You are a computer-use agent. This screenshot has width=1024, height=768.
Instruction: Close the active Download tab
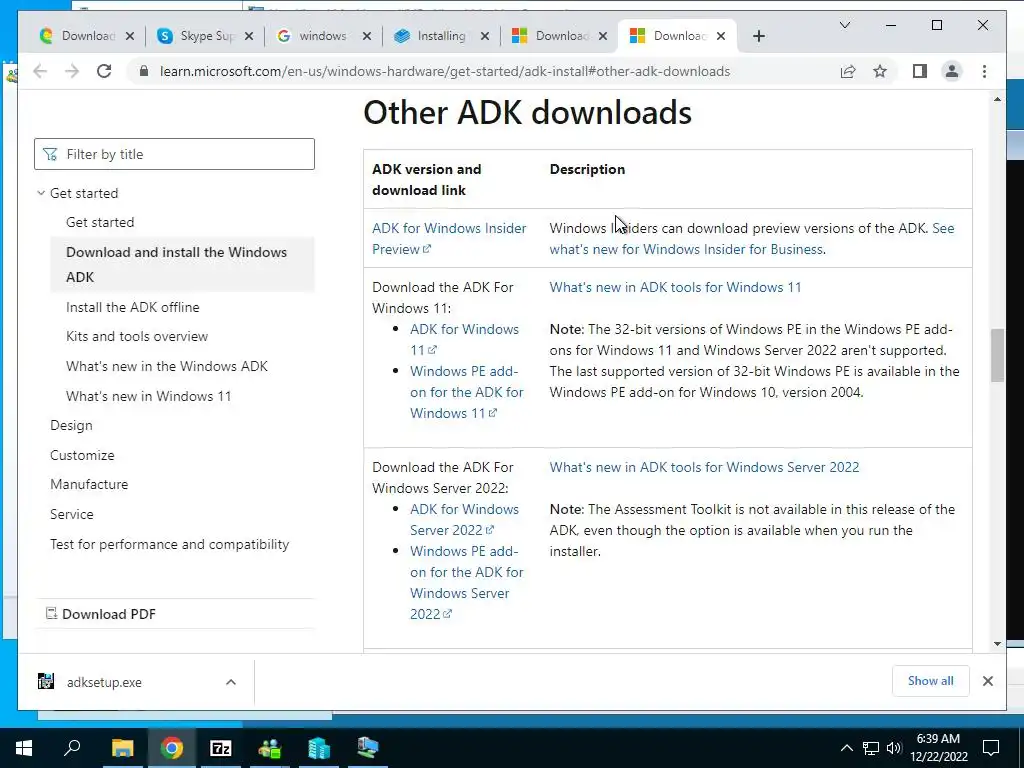(720, 37)
